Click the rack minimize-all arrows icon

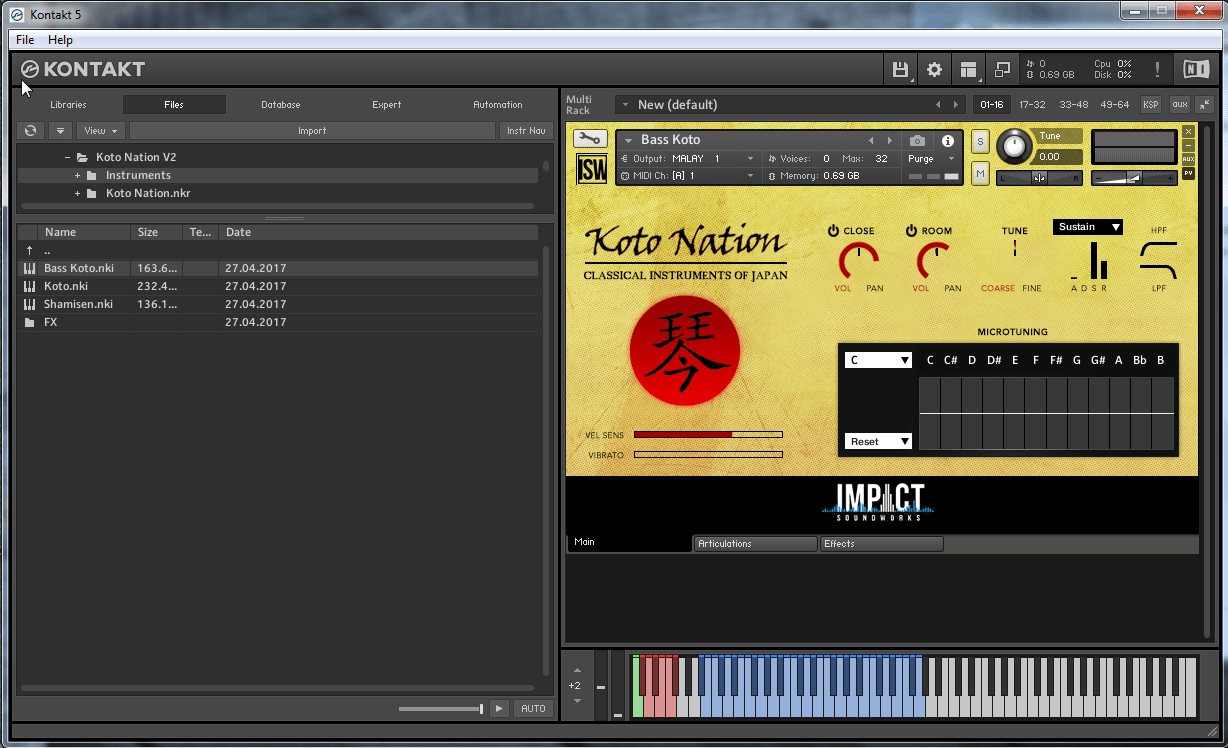pos(1204,105)
